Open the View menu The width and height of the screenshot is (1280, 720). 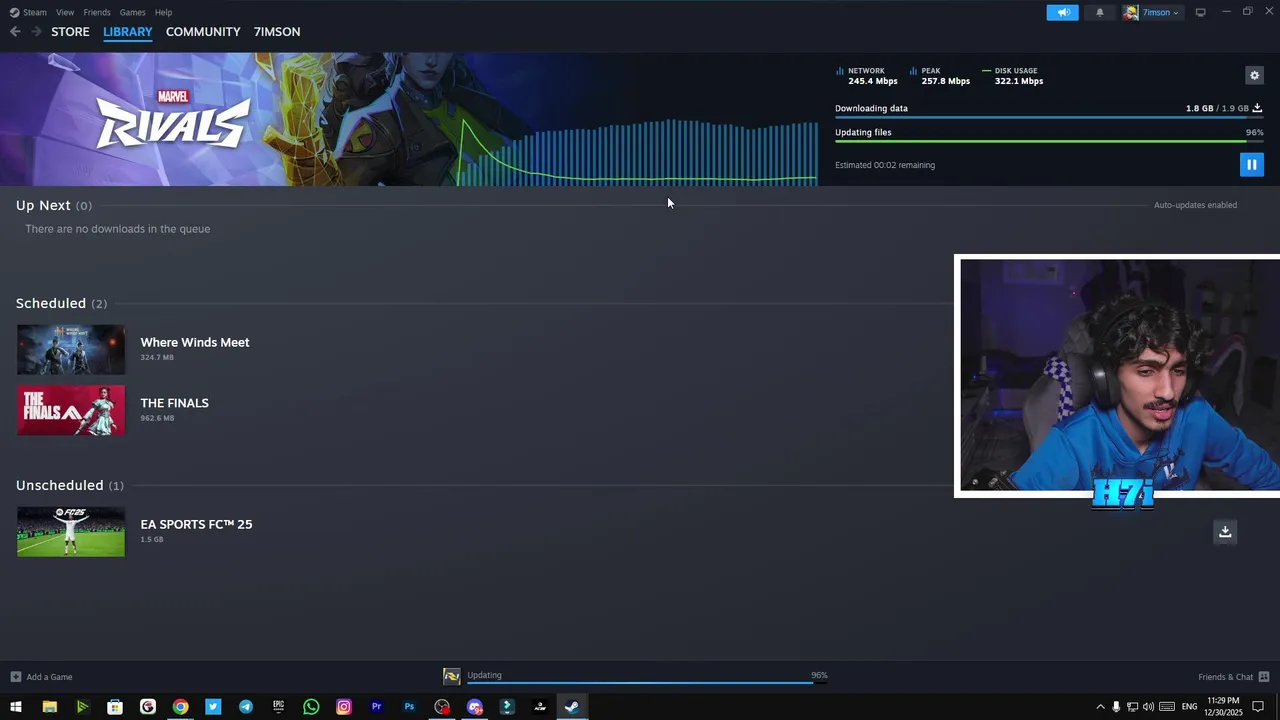tap(65, 12)
